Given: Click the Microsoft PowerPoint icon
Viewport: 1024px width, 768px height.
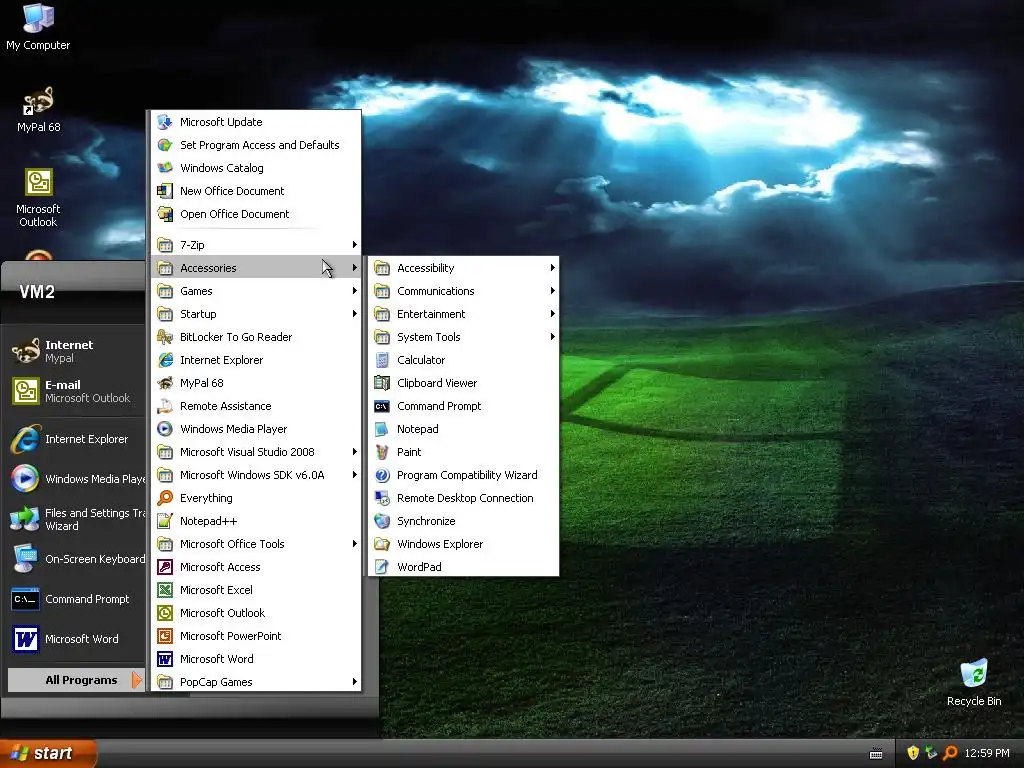Looking at the screenshot, I should pyautogui.click(x=165, y=635).
